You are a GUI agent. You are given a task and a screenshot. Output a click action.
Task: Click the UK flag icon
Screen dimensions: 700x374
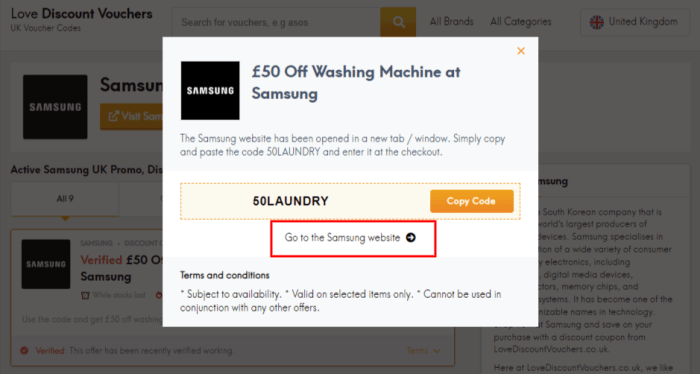[596, 22]
